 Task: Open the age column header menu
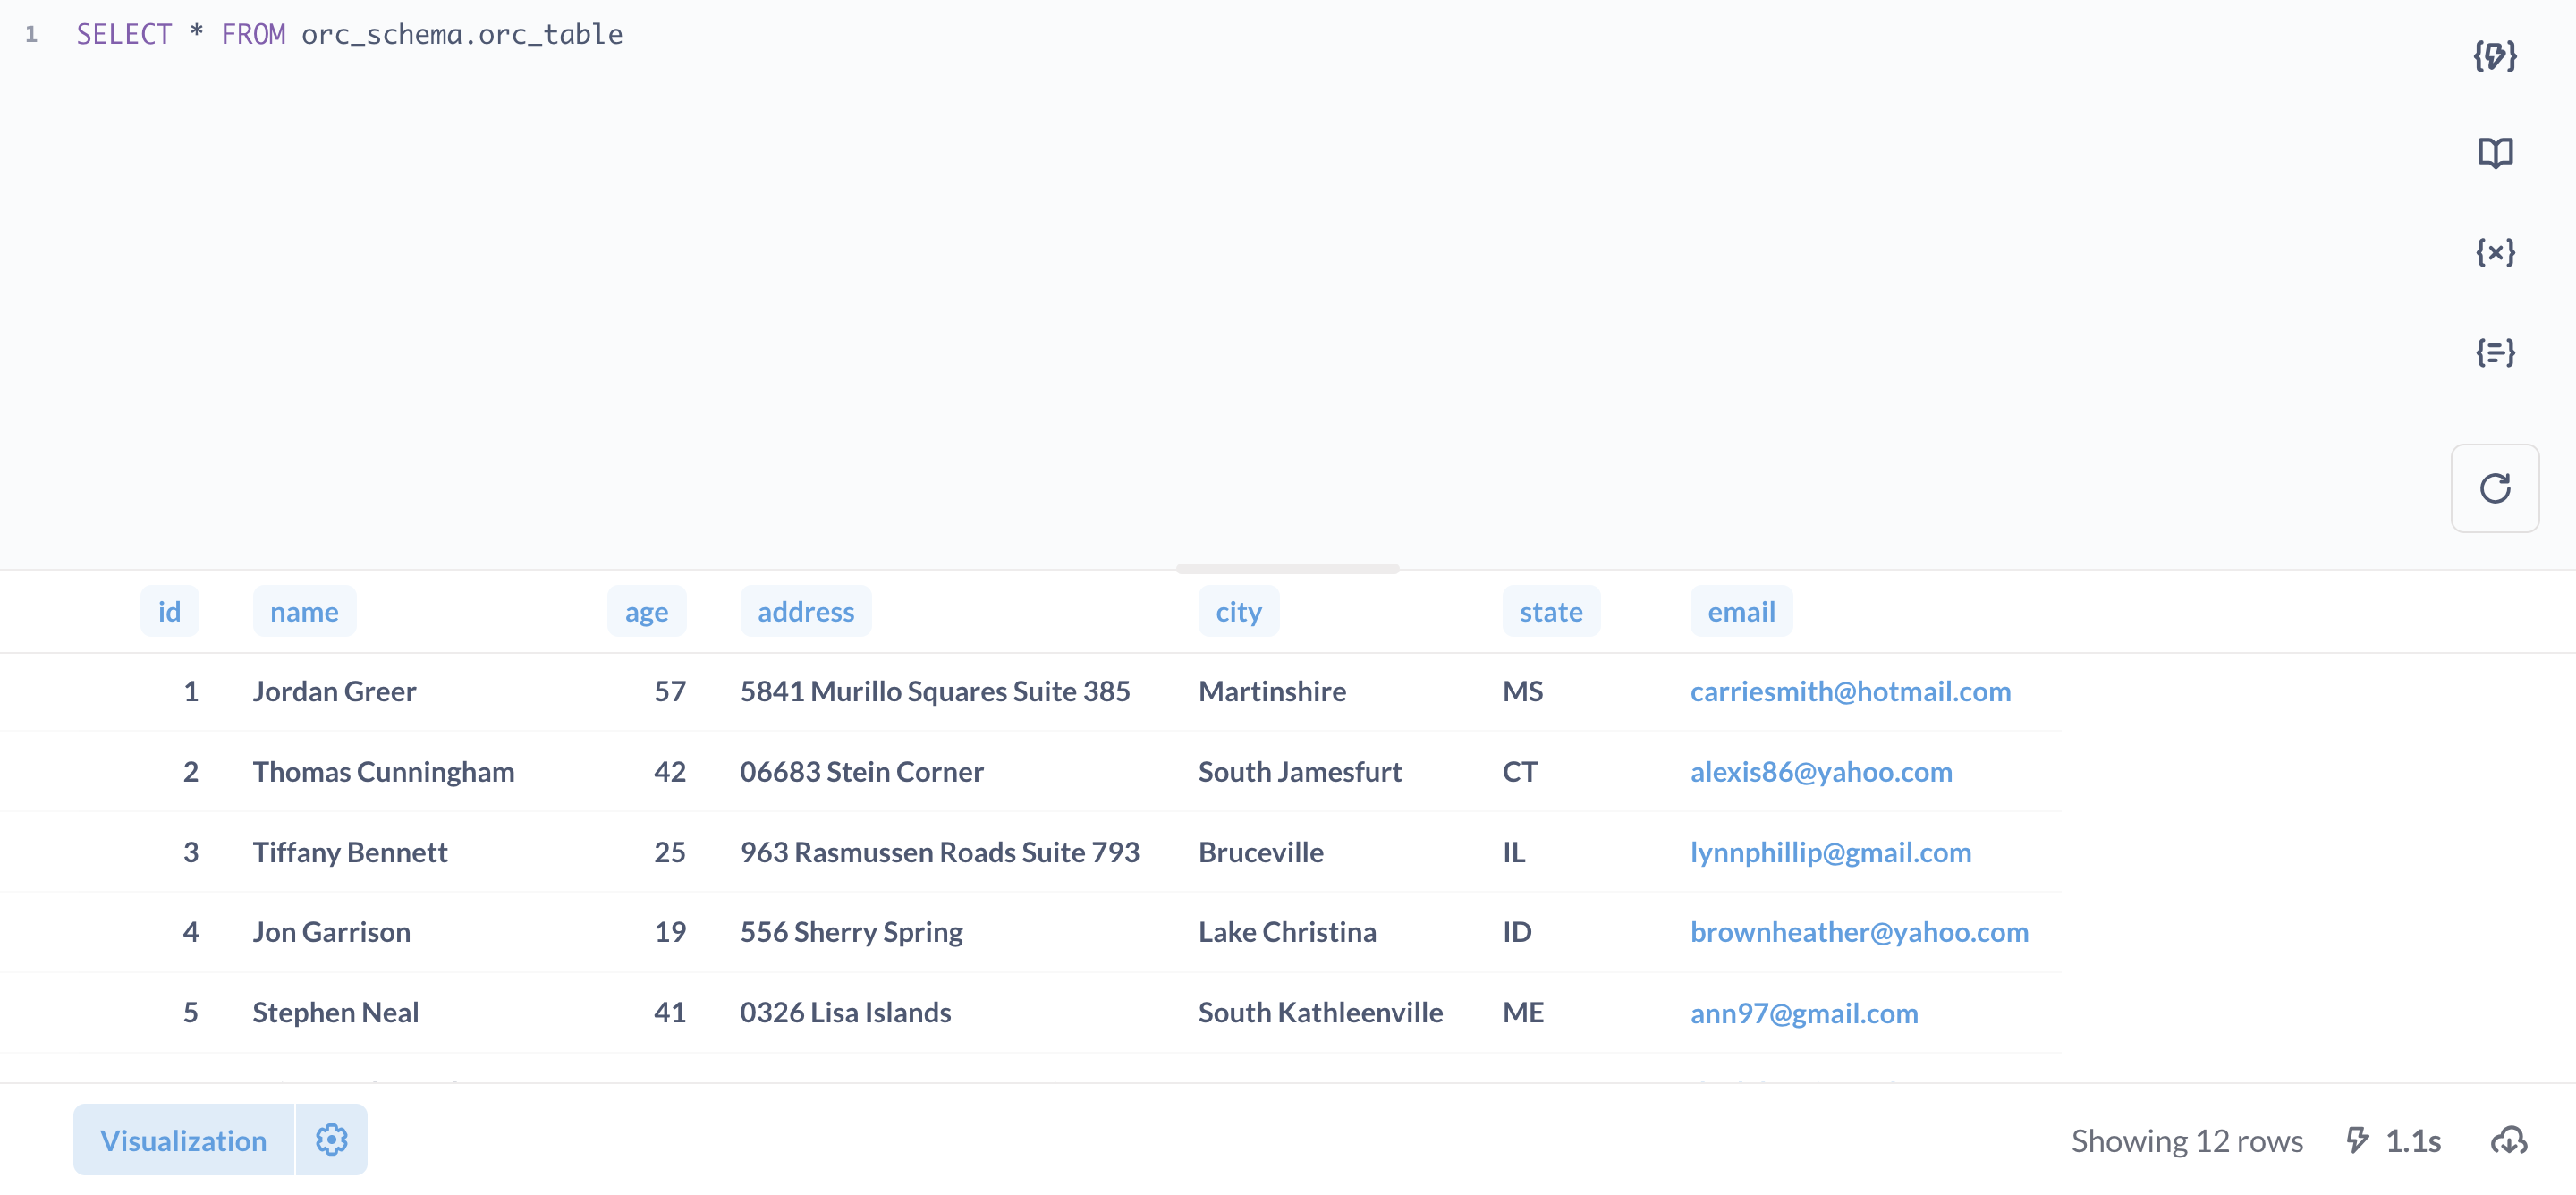(x=646, y=611)
